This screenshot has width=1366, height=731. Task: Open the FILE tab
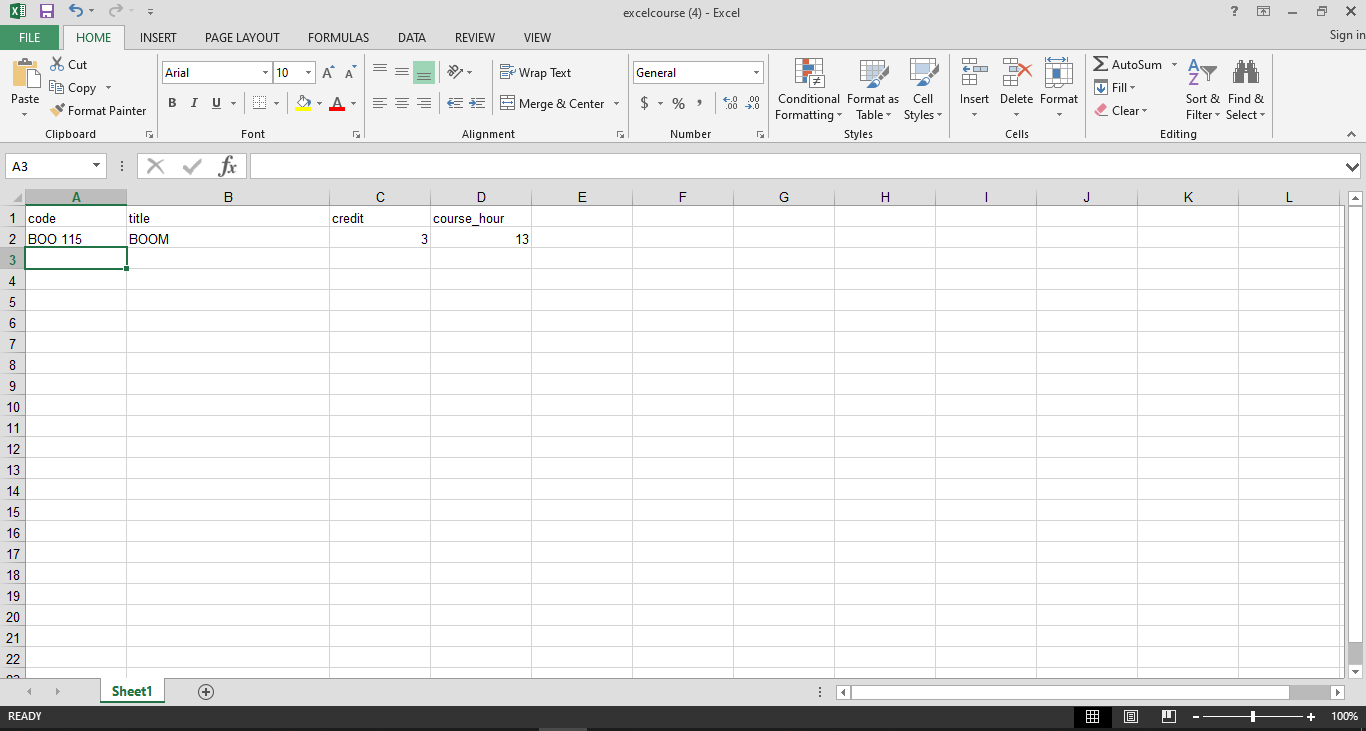pyautogui.click(x=30, y=37)
